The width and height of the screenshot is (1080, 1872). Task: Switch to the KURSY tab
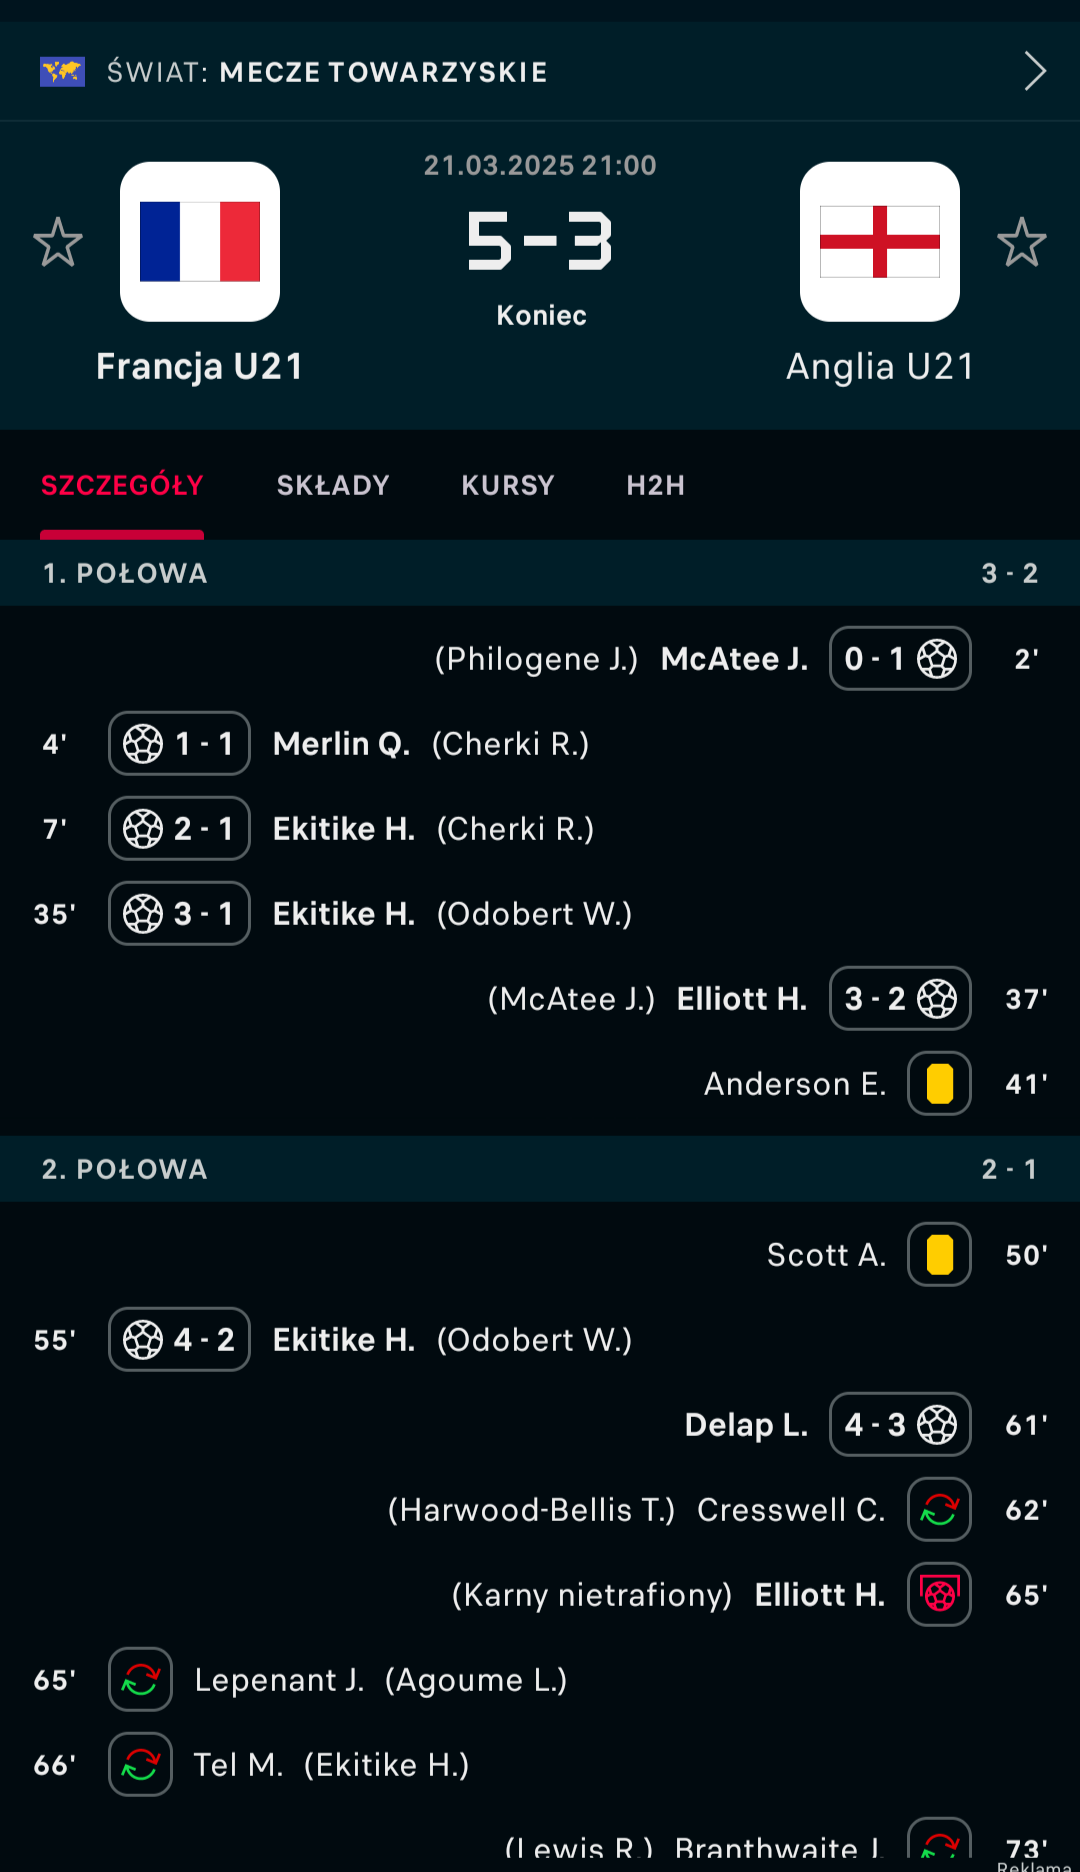tap(508, 486)
